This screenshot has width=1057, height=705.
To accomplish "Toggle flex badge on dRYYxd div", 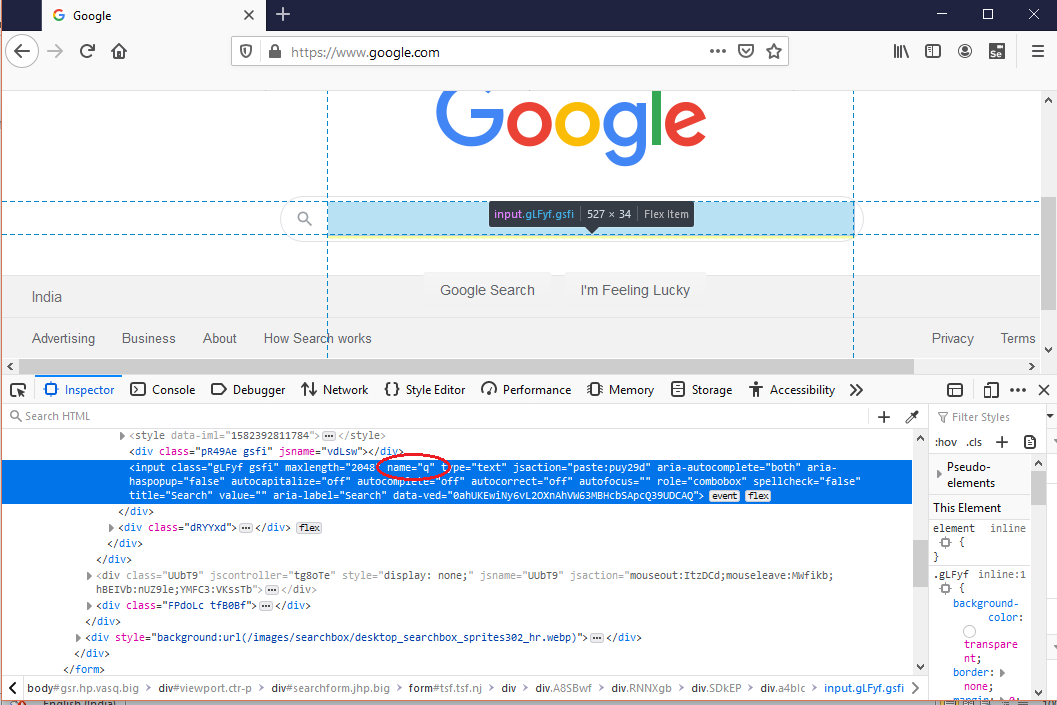I will coord(309,528).
